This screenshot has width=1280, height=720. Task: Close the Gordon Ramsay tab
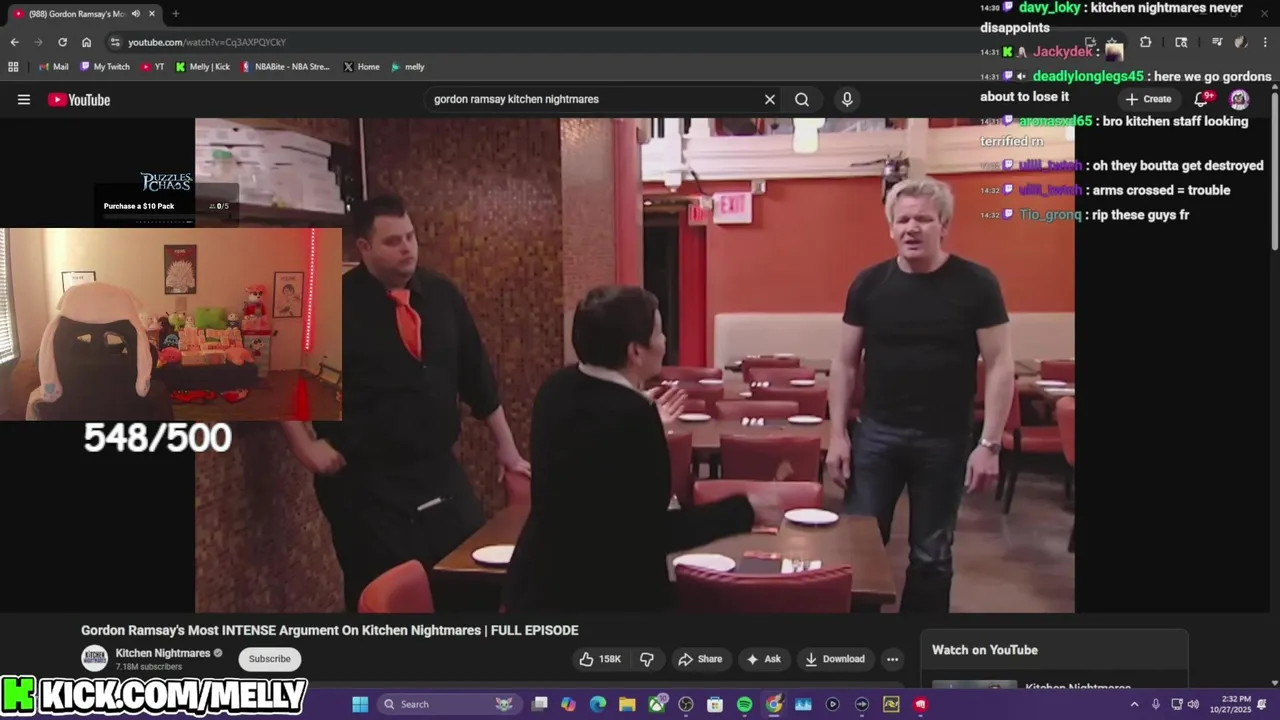tap(152, 14)
